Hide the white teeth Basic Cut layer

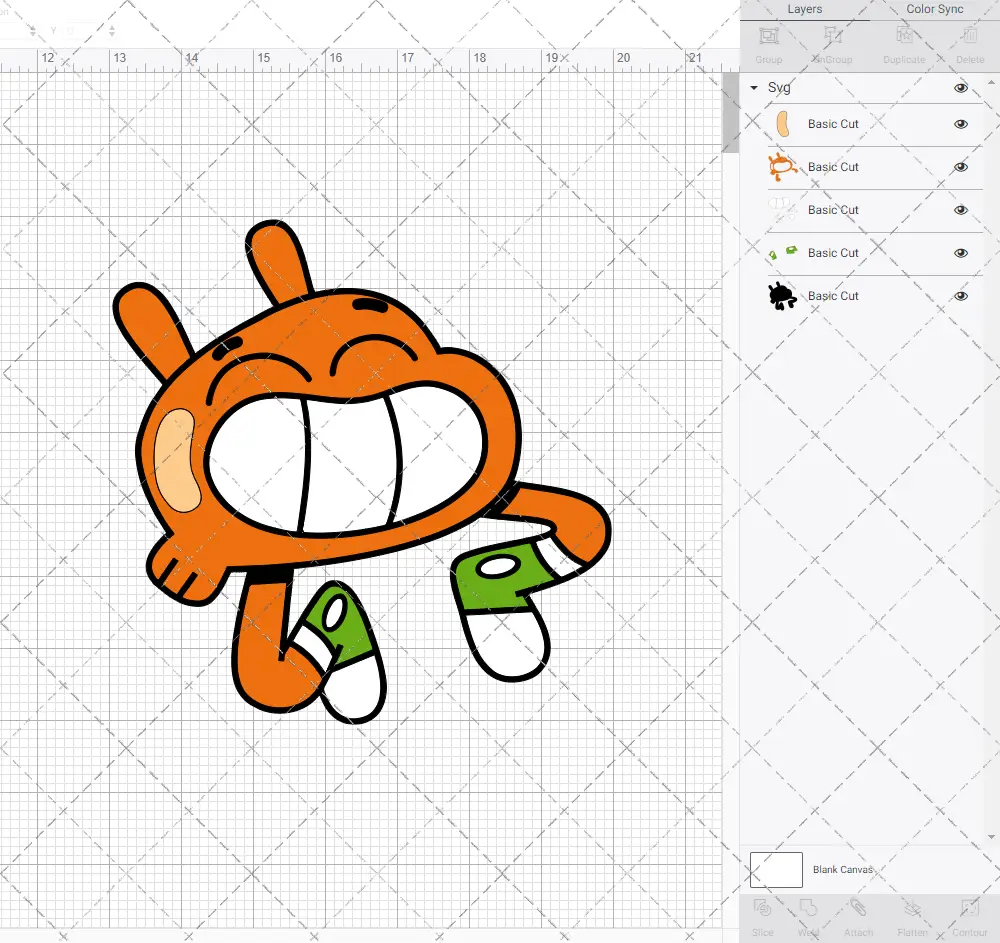(x=960, y=210)
